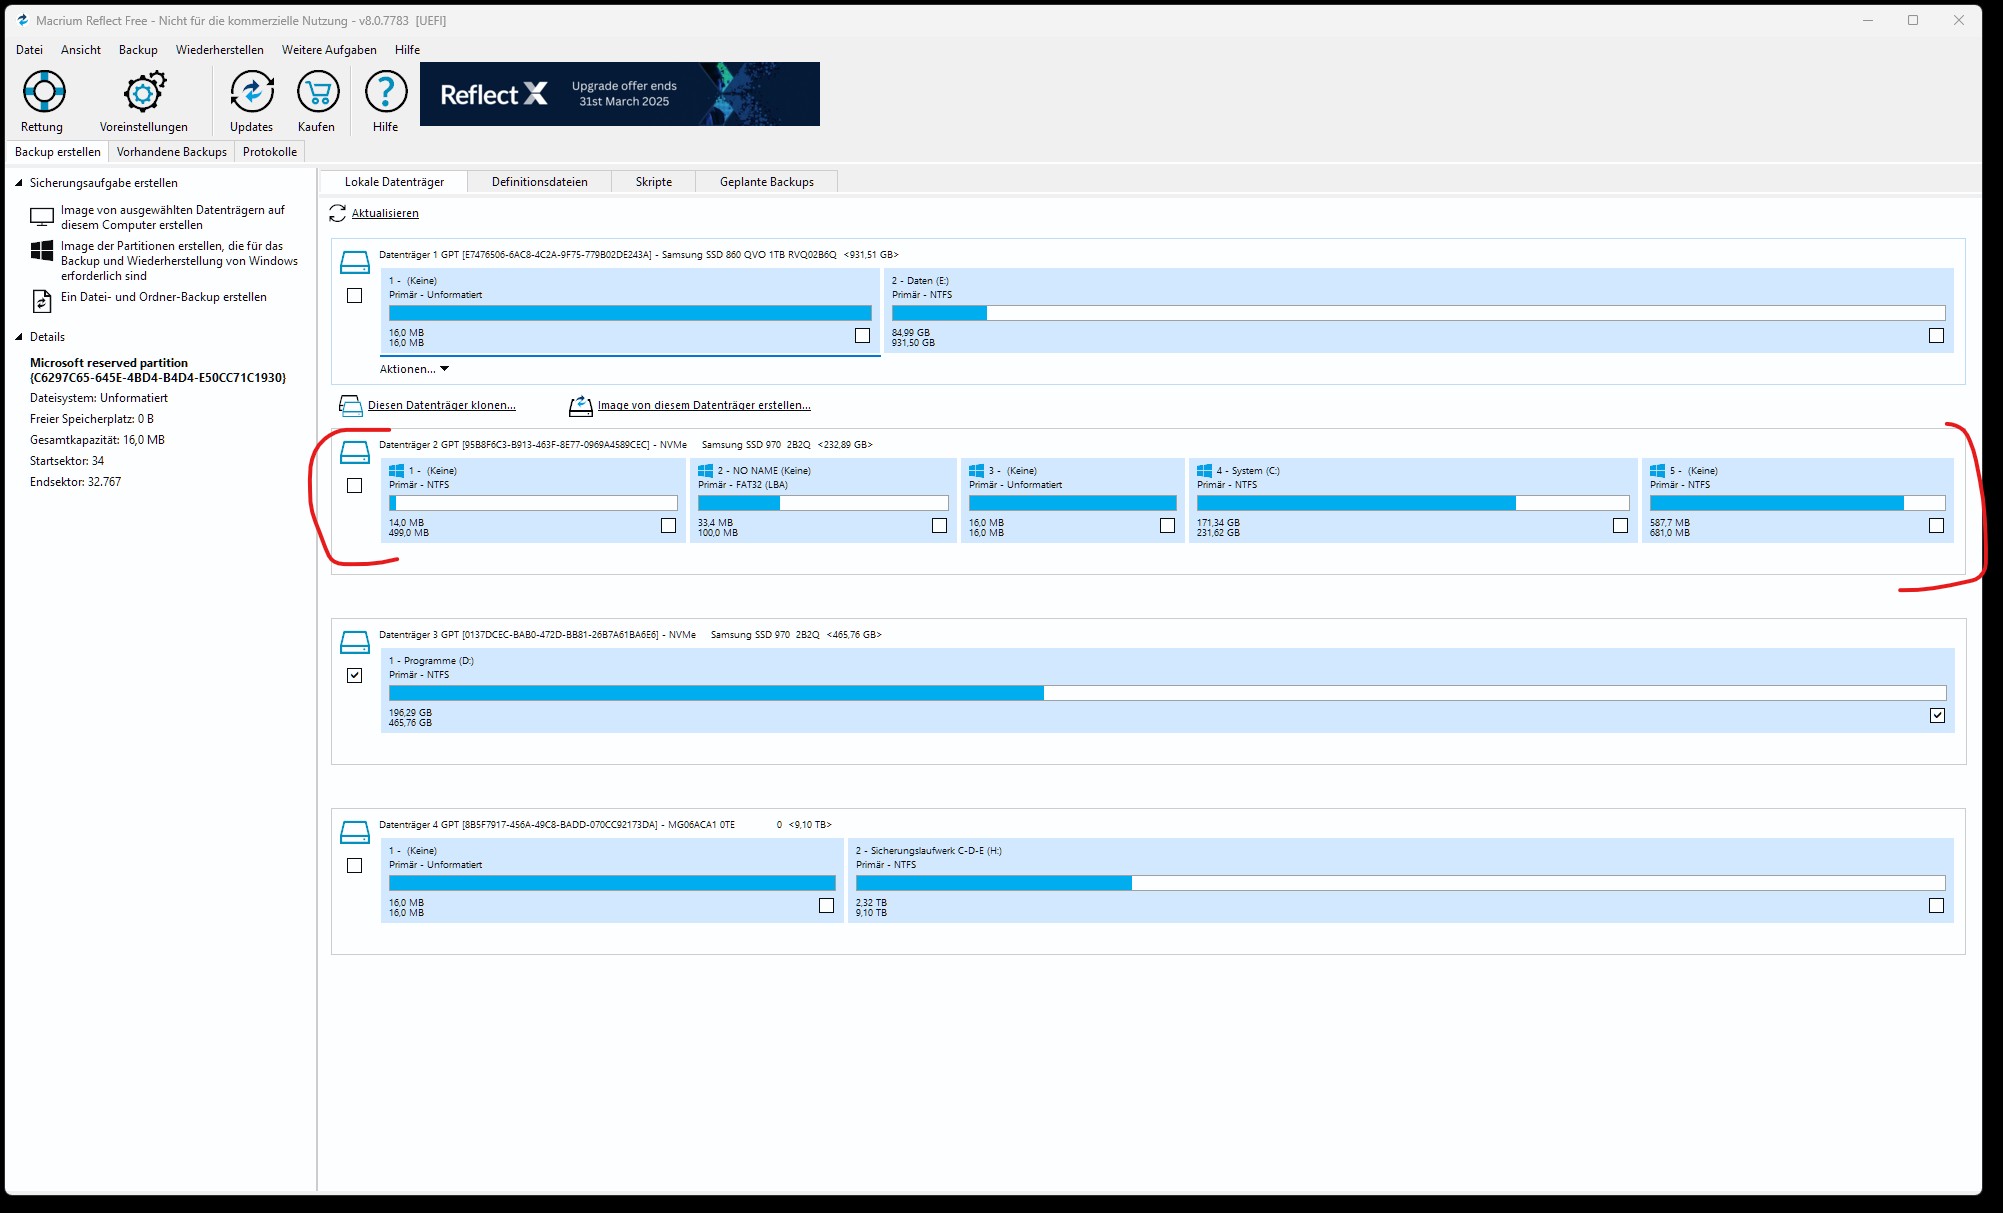Collapse the Details section
The image size is (2003, 1213).
[18, 337]
